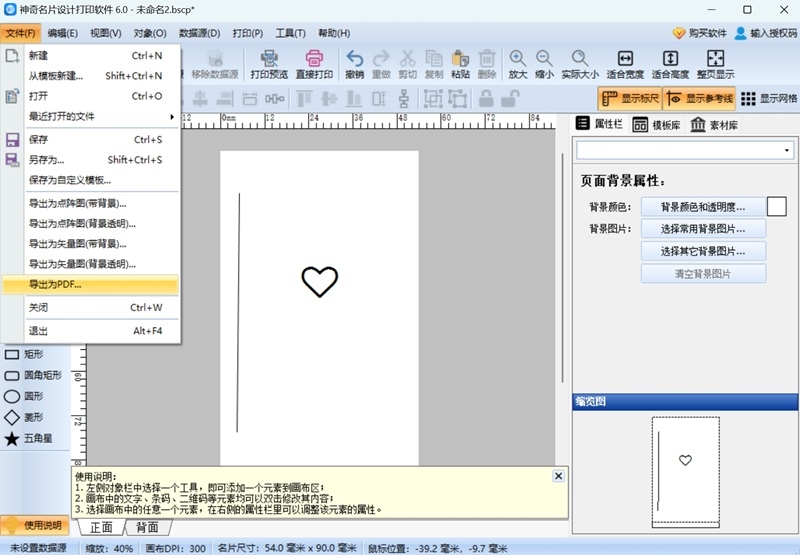Image resolution: width=800 pixels, height=555 pixels.
Task: Choose Export as PDF (导出为PDF)
Action: tap(91, 285)
